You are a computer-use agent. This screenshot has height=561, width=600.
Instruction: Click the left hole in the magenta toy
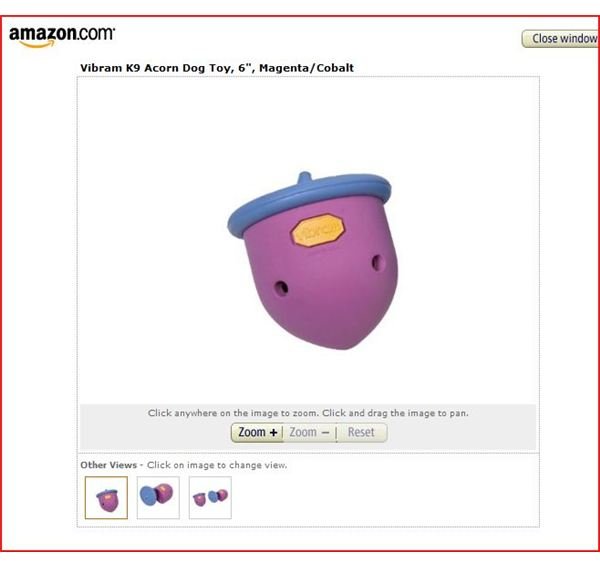tap(282, 287)
